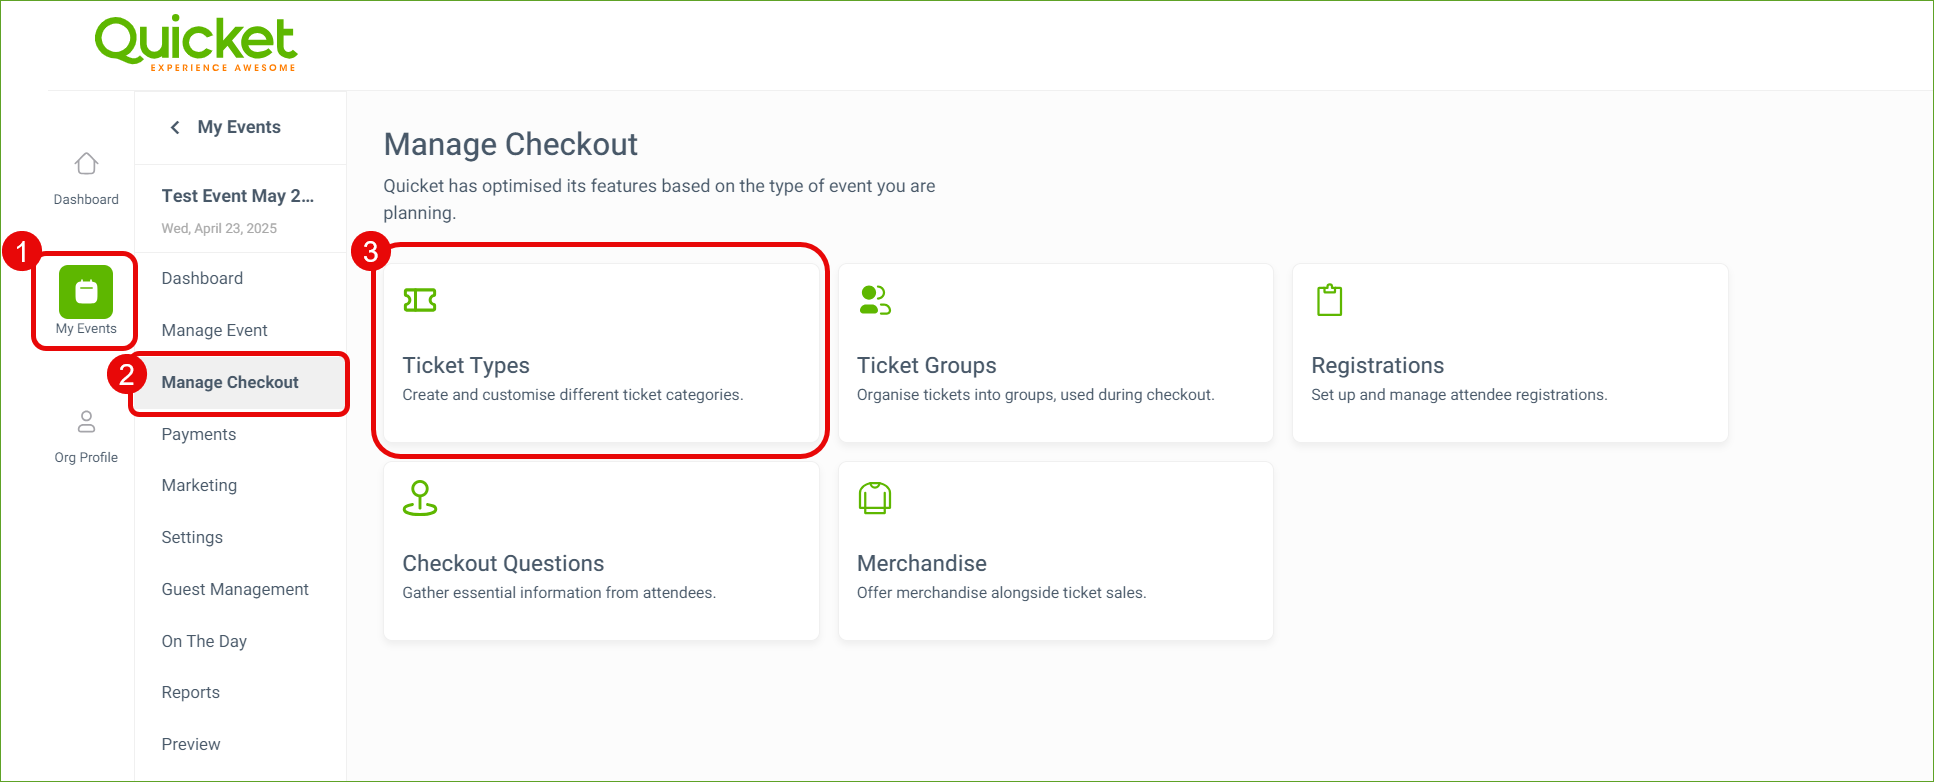Open the Manage Event menu item
1934x782 pixels.
click(x=214, y=330)
